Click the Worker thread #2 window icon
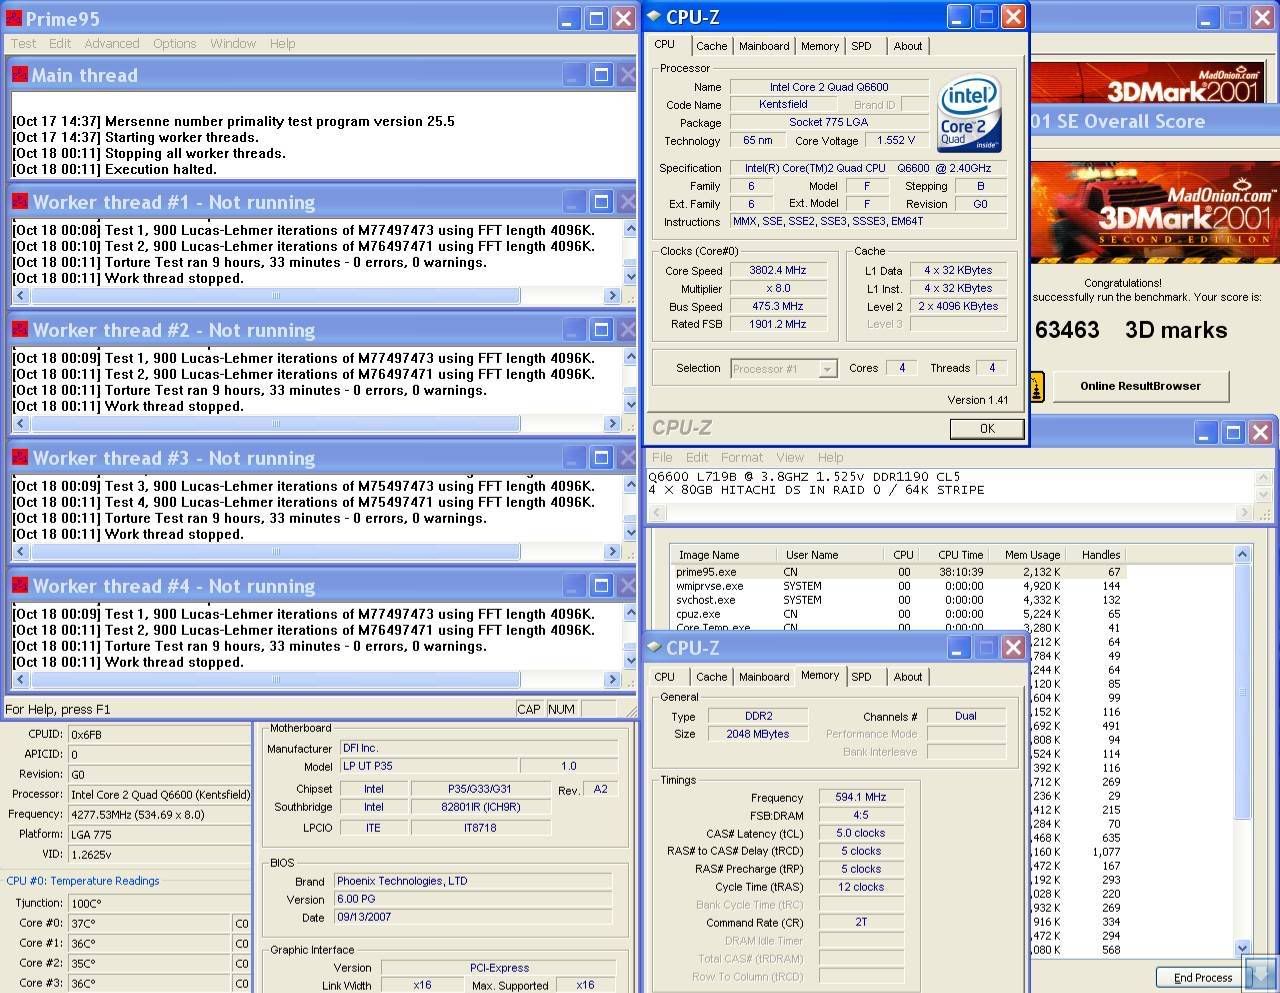This screenshot has width=1280, height=993. pyautogui.click(x=20, y=329)
